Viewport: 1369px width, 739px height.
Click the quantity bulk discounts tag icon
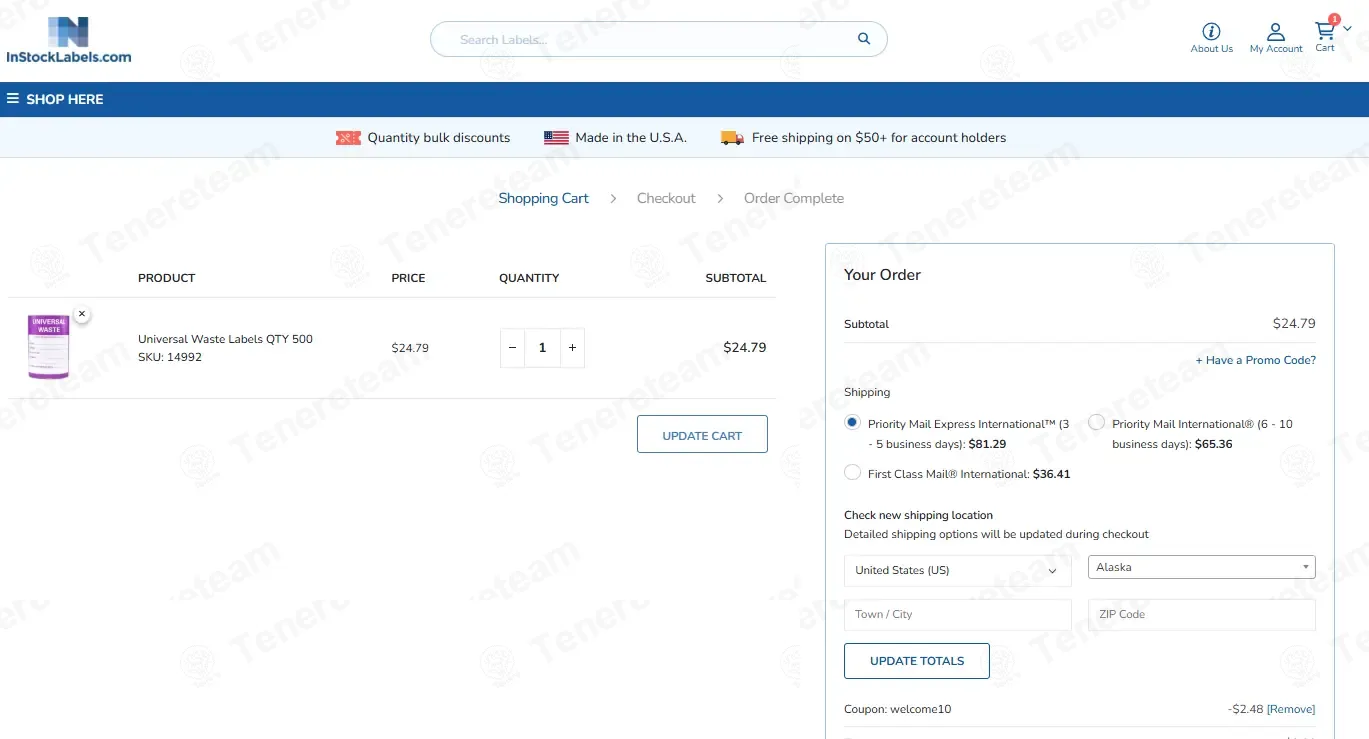tap(348, 138)
